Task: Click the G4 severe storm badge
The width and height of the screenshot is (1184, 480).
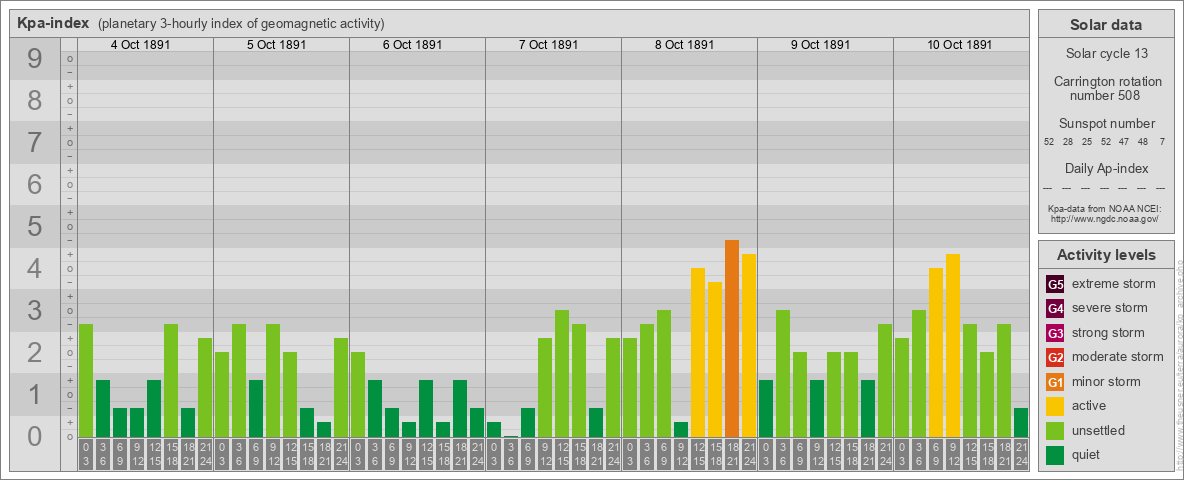Action: click(1055, 309)
